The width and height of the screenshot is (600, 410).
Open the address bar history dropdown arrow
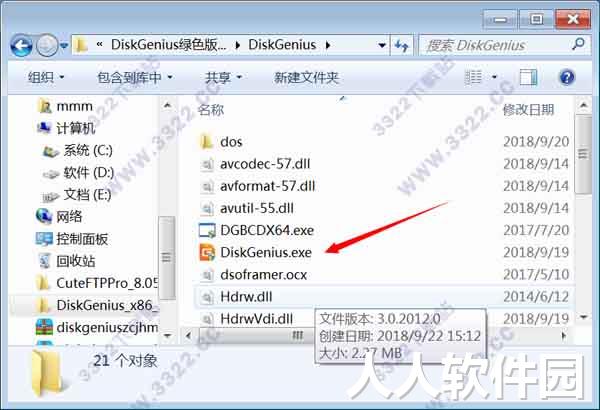pyautogui.click(x=382, y=46)
